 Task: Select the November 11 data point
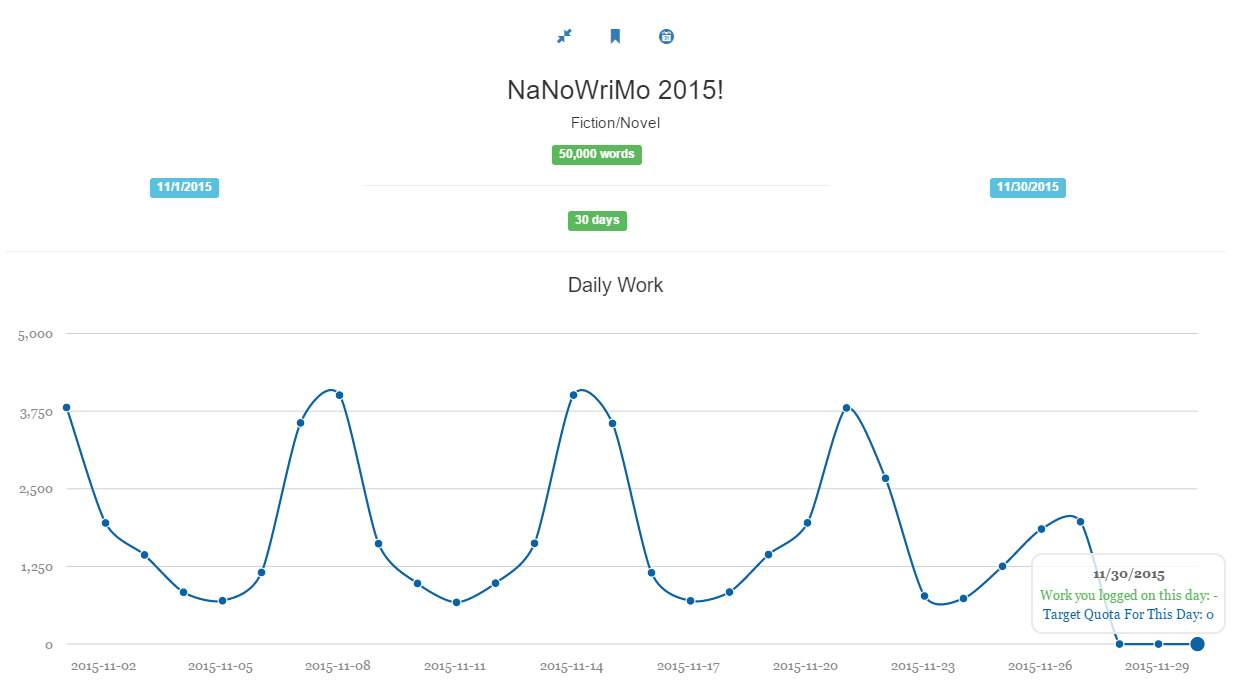pyautogui.click(x=456, y=602)
